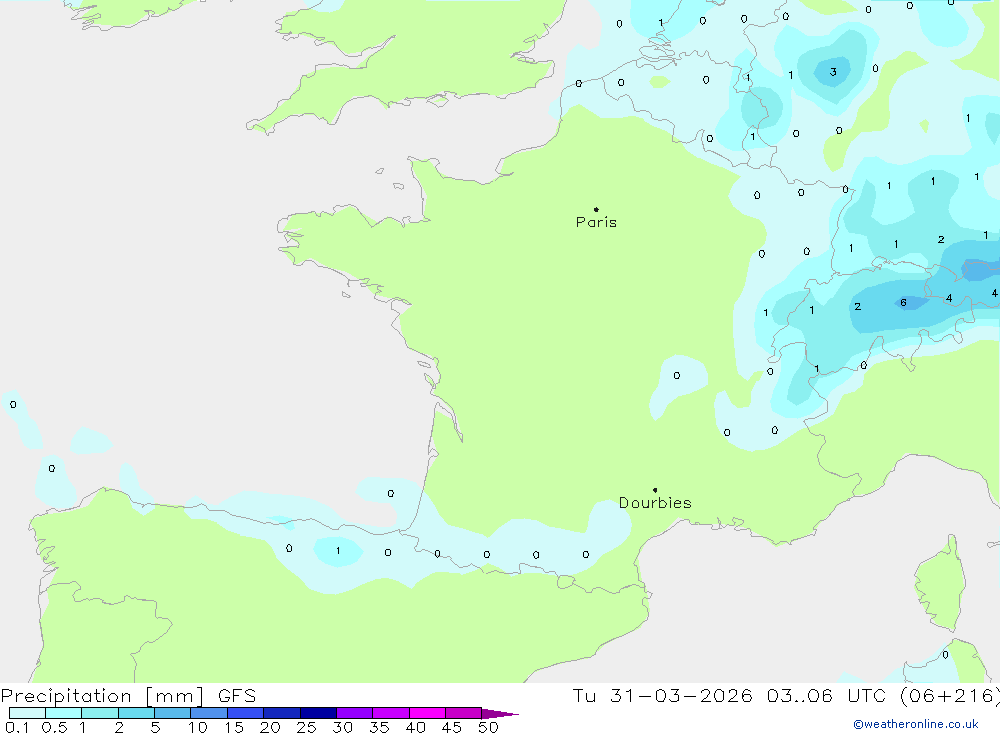Select the Dourbies location dot marker

tap(655, 490)
